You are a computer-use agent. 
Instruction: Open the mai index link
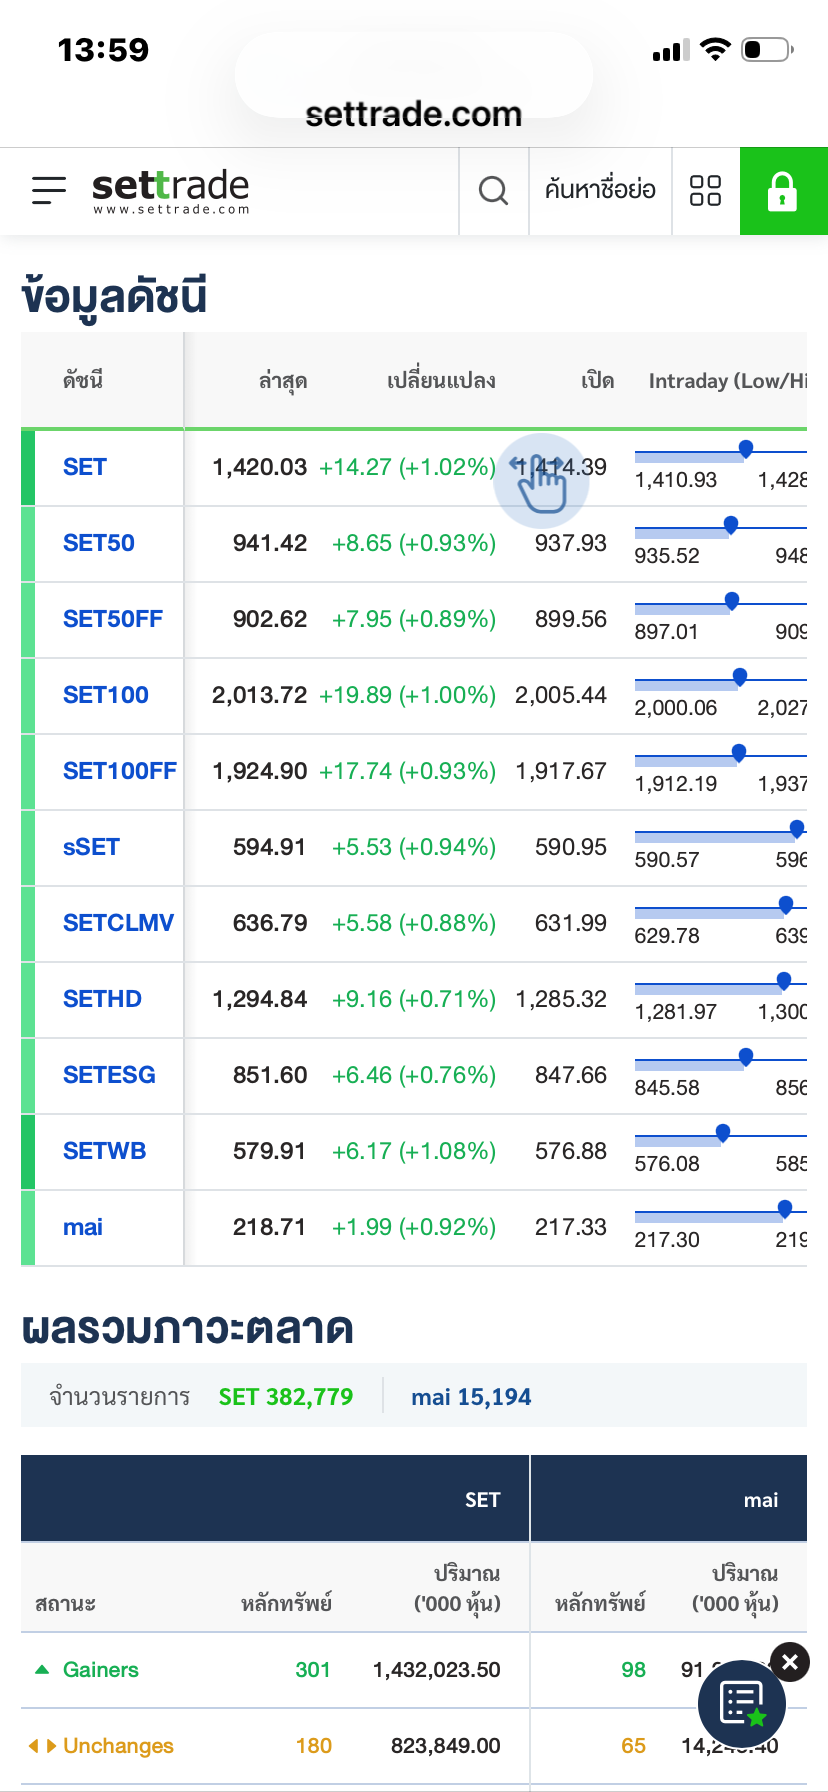(83, 1227)
